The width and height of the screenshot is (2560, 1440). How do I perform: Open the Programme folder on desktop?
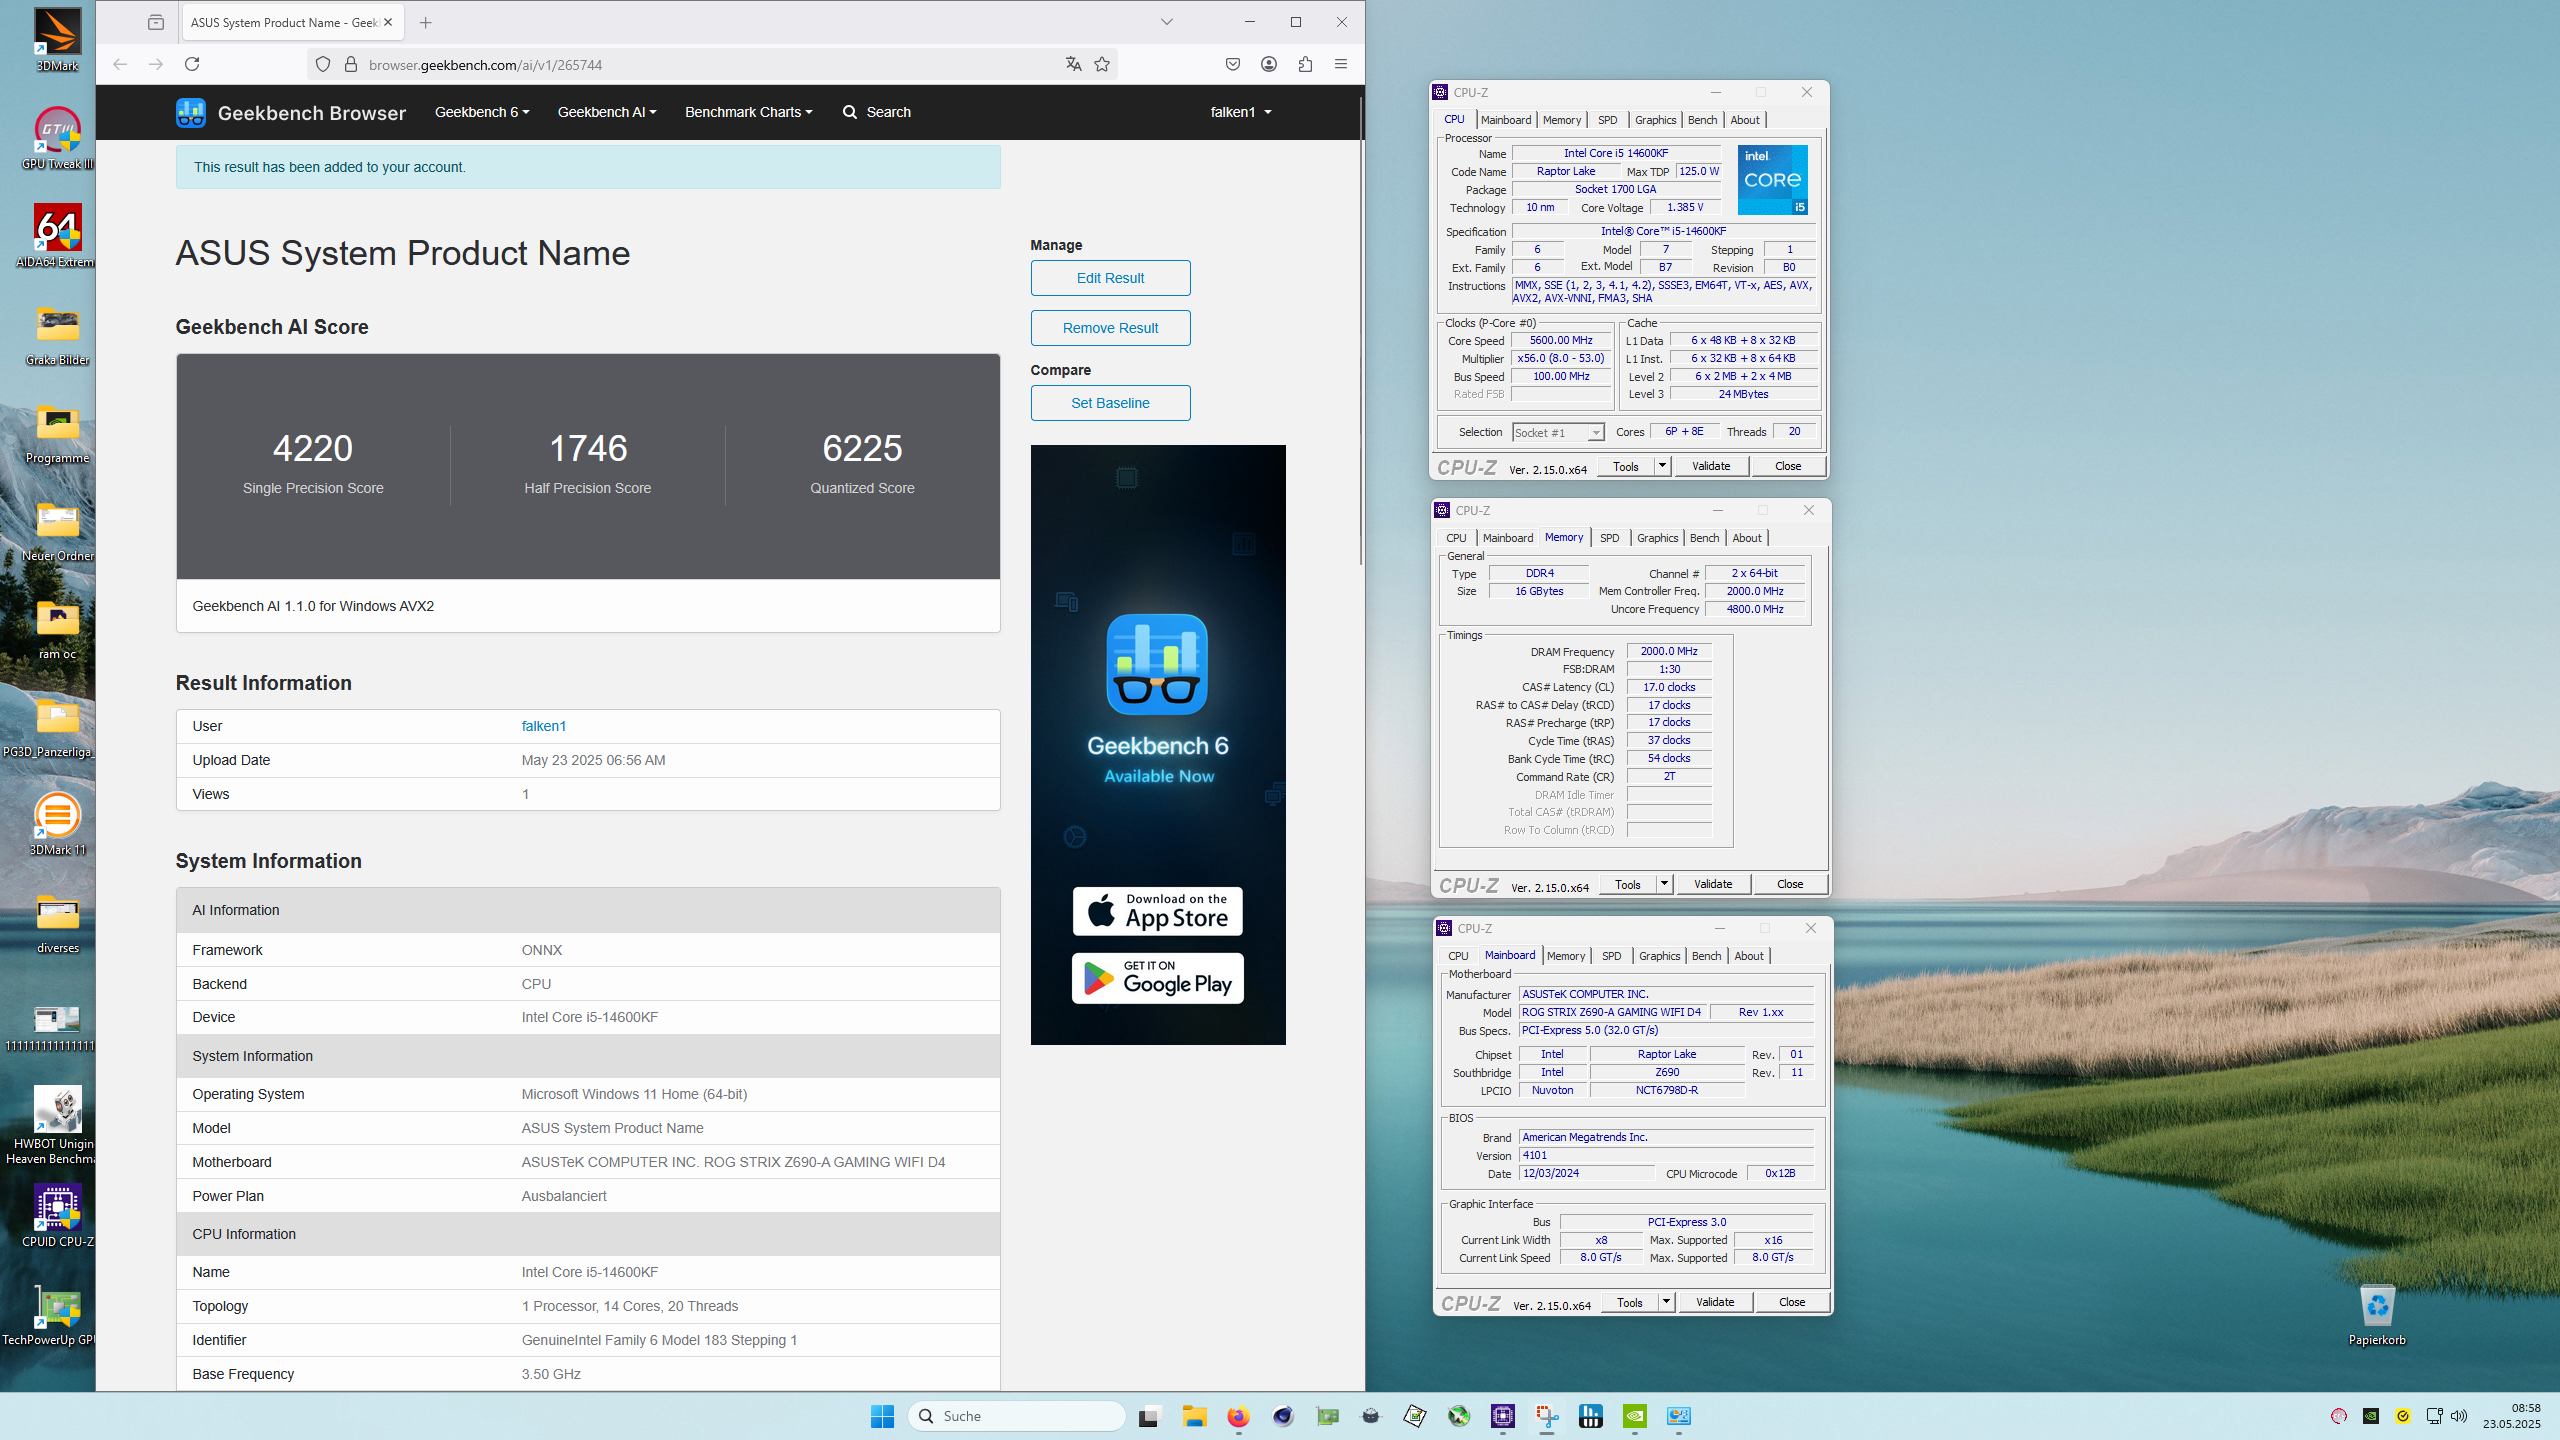point(57,432)
